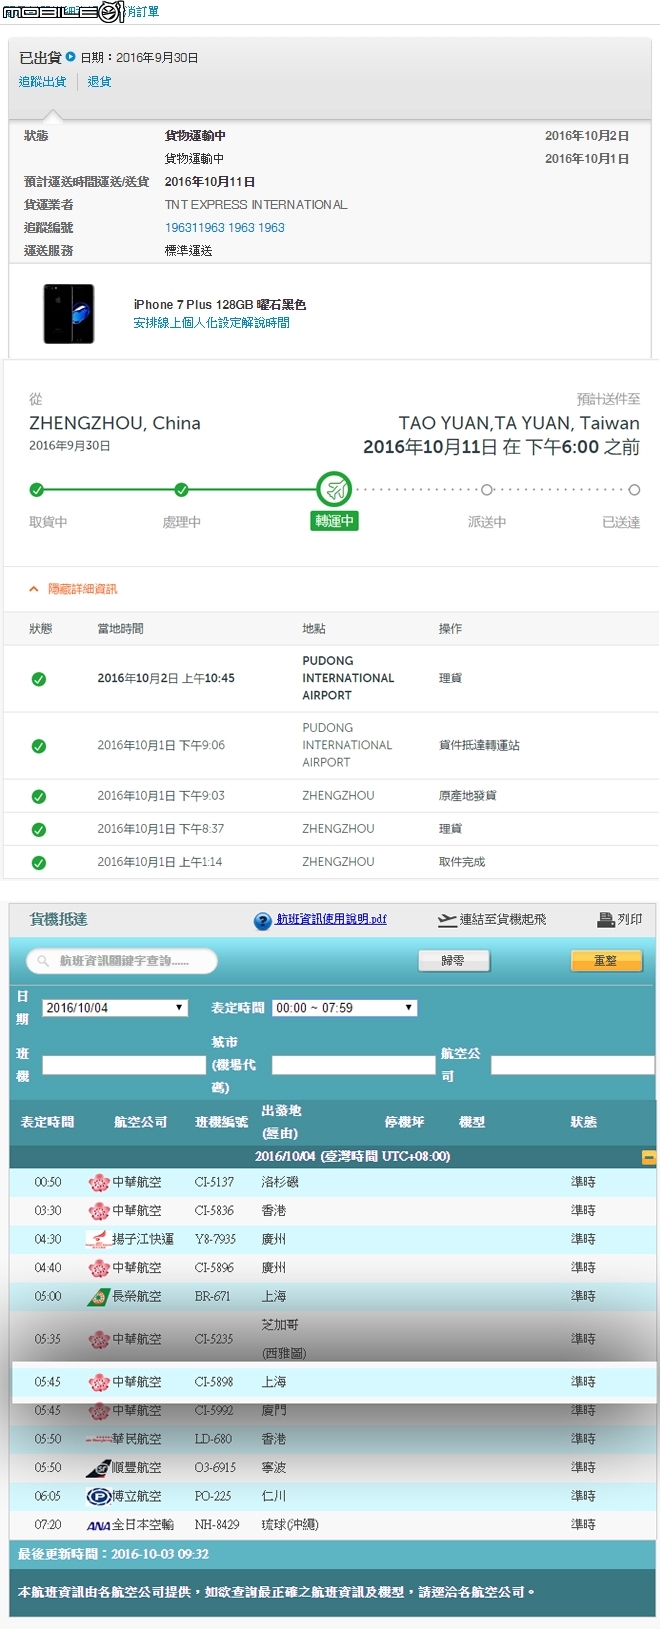This screenshot has width=660, height=1629.
Task: Click the 狀態 column header in flight table
Action: click(x=584, y=1123)
